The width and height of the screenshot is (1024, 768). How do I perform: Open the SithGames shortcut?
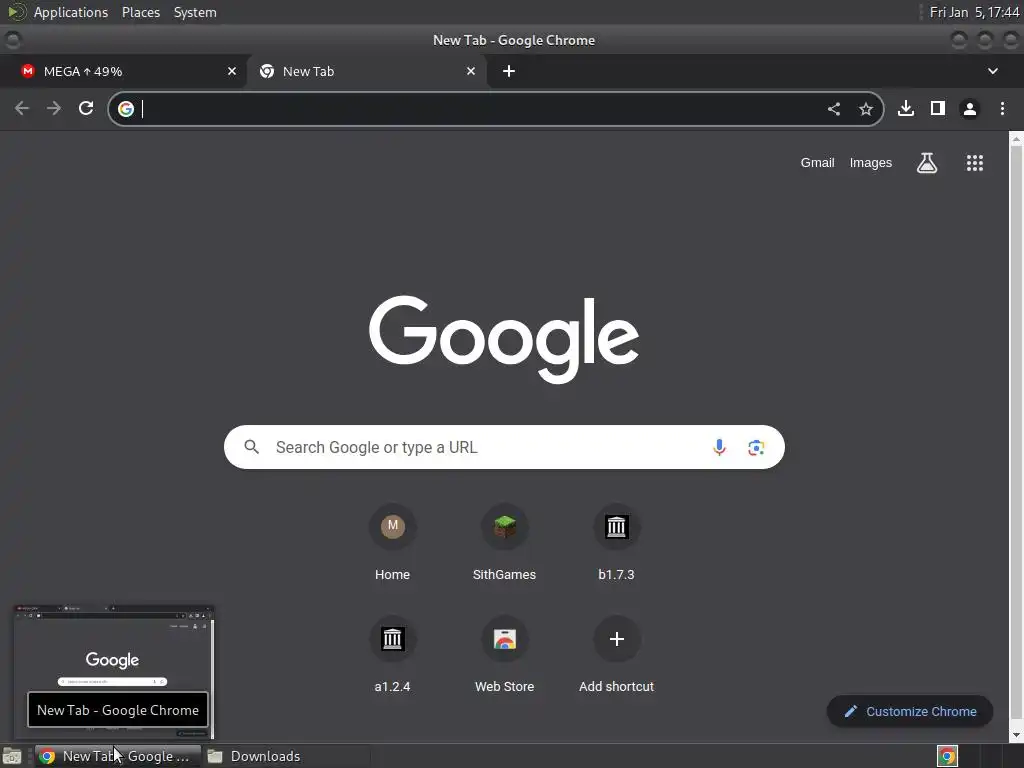pyautogui.click(x=504, y=543)
